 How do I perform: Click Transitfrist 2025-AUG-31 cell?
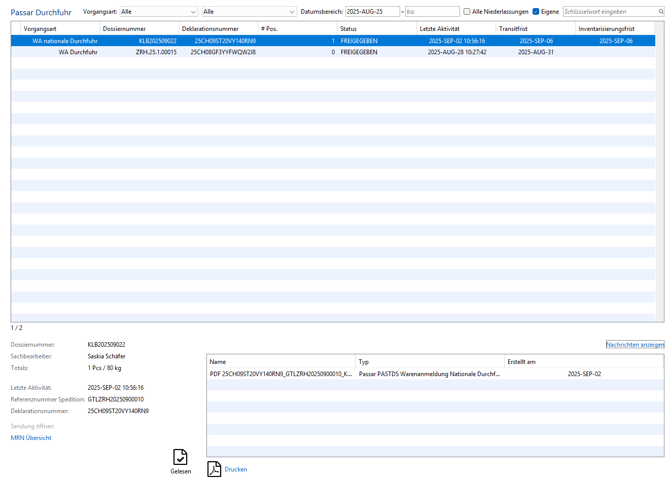point(536,52)
